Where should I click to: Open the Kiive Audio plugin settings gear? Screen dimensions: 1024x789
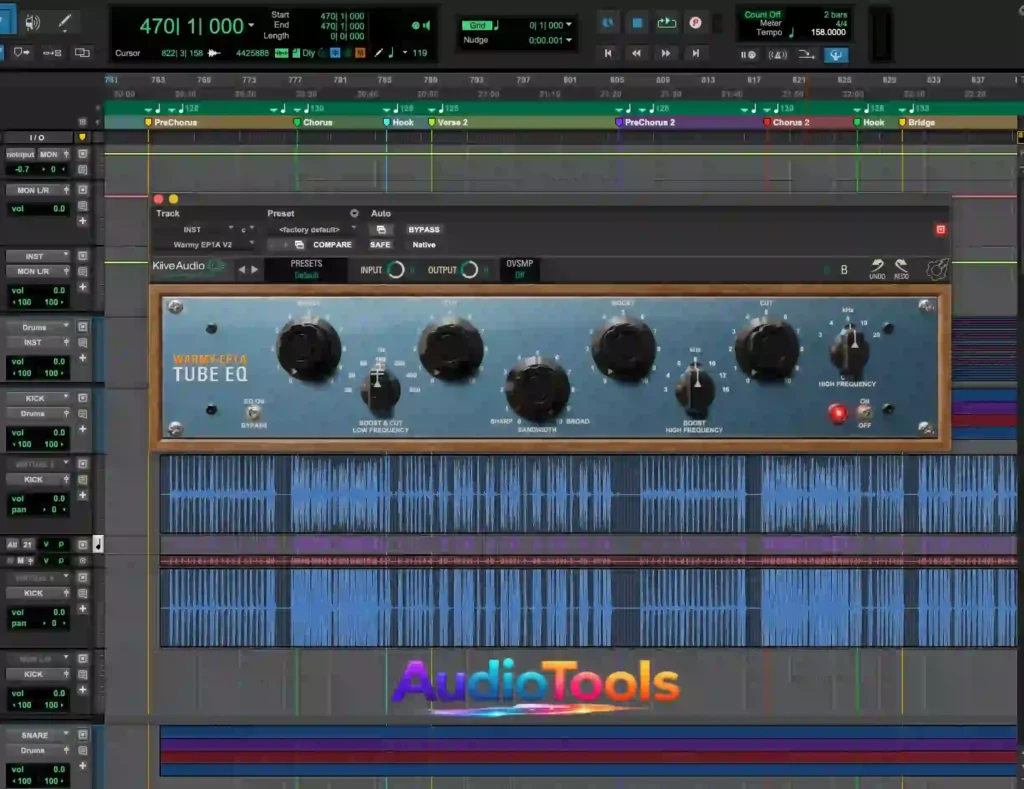tap(937, 269)
